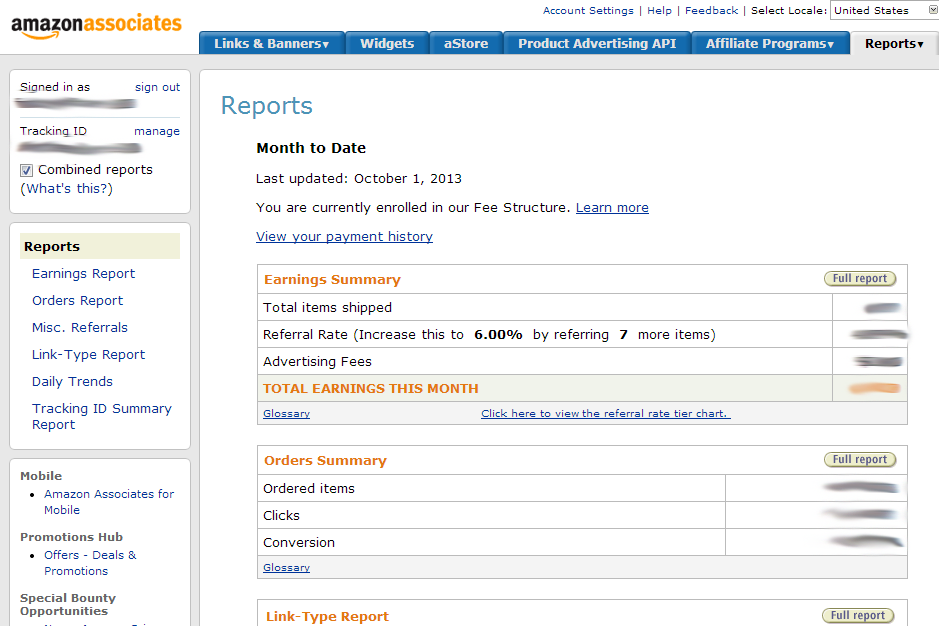The width and height of the screenshot is (939, 626).
Task: Open Earnings Report in sidebar
Action: [83, 274]
